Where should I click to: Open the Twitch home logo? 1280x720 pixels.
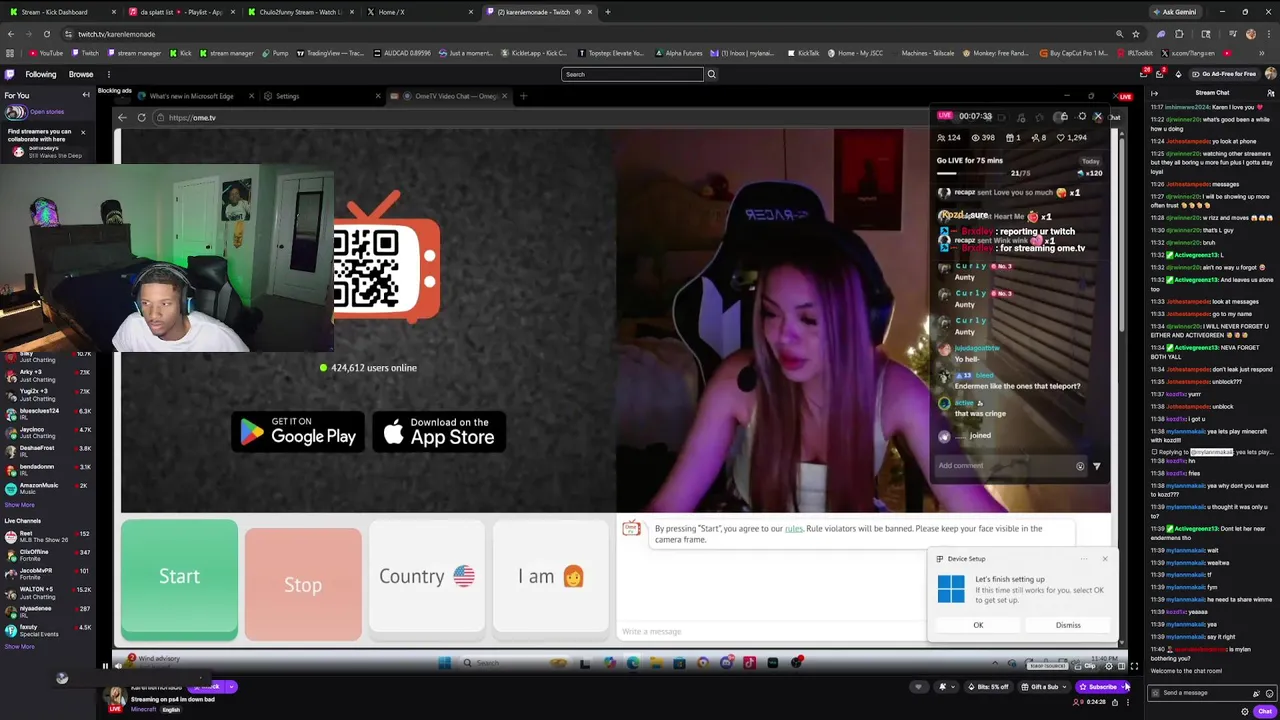click(x=10, y=74)
